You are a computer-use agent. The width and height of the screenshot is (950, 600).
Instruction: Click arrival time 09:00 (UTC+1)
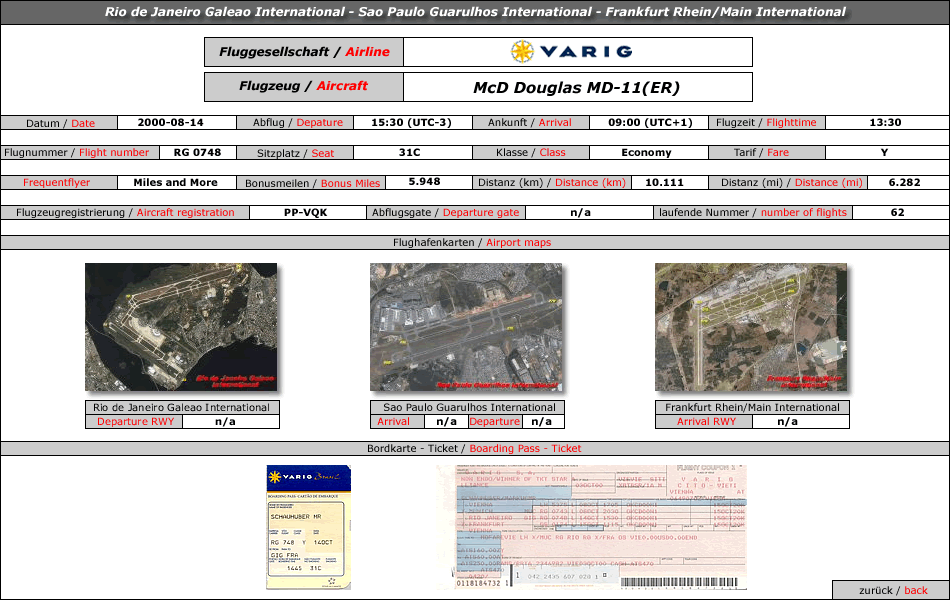pyautogui.click(x=650, y=122)
